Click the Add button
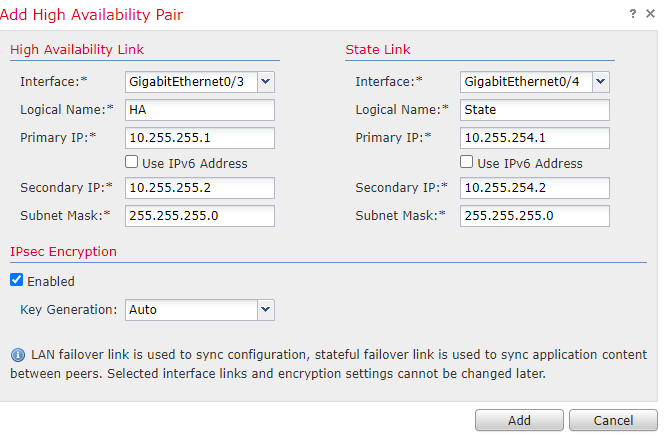This screenshot has width=665, height=436. [x=519, y=420]
